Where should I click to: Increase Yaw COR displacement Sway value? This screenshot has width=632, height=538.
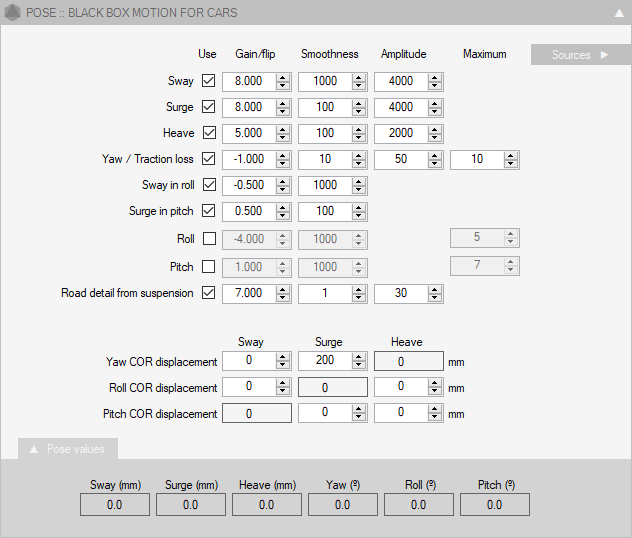283,357
